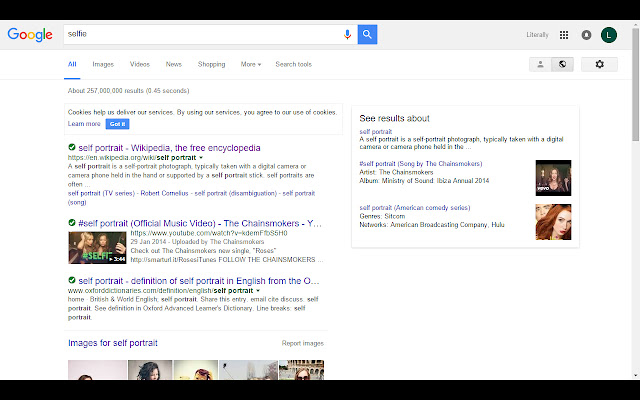This screenshot has height=400, width=640.
Task: Click 'See results about' heading
Action: [x=394, y=118]
